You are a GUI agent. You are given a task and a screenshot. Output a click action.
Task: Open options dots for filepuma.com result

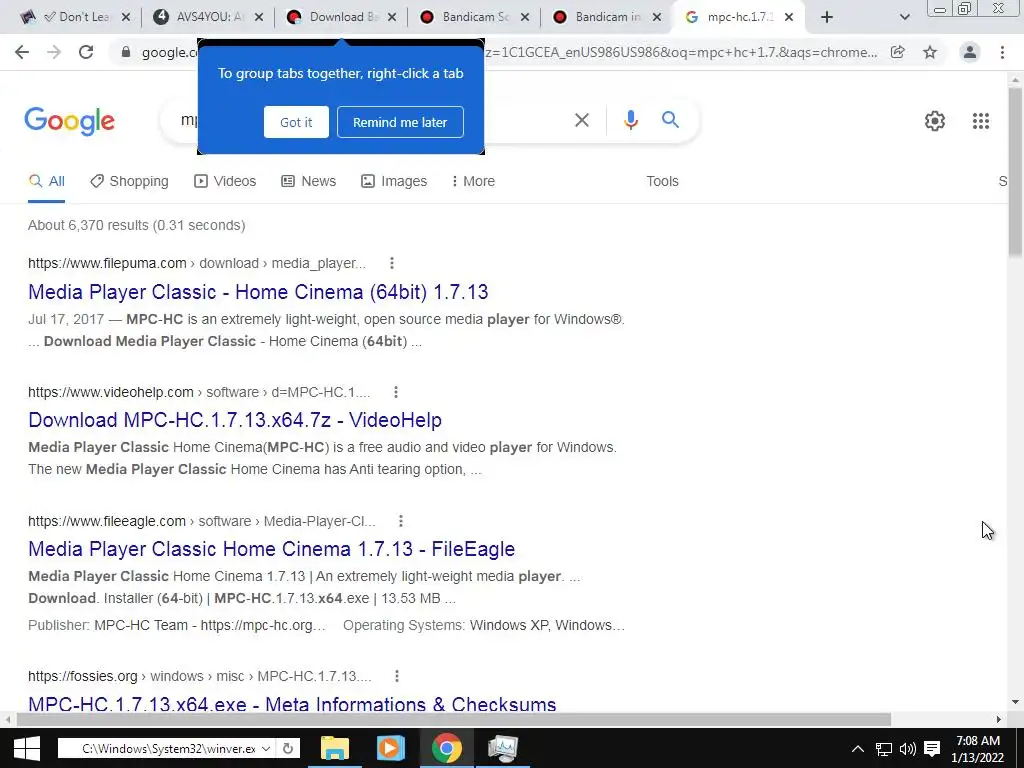(392, 263)
